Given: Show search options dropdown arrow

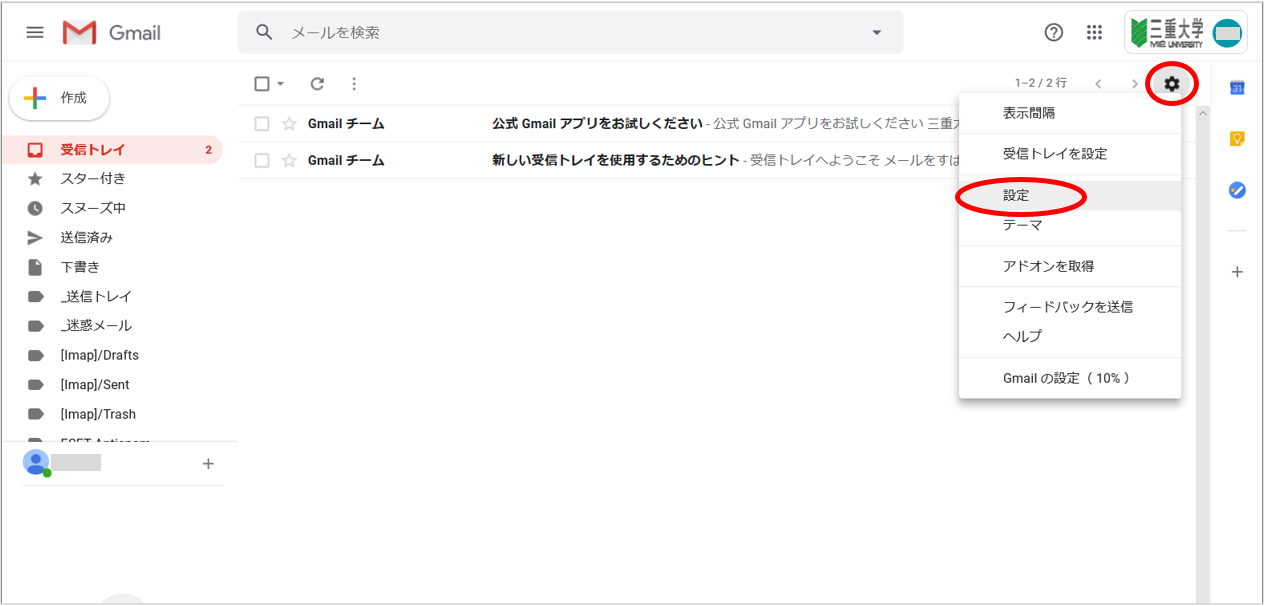Looking at the screenshot, I should (x=877, y=32).
